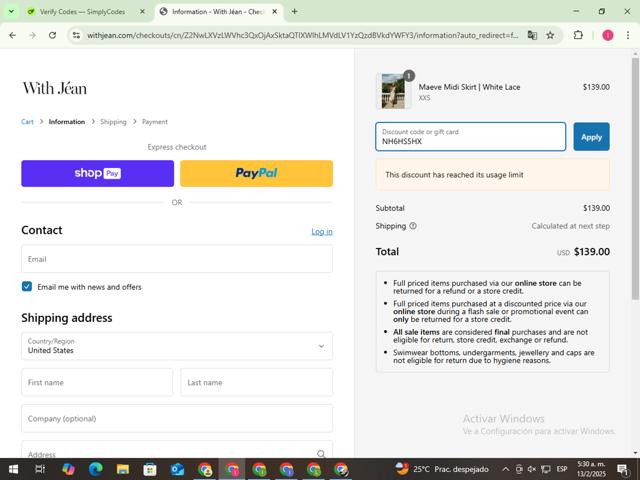The image size is (640, 480).
Task: Click the ESP language indicator
Action: coord(562,469)
